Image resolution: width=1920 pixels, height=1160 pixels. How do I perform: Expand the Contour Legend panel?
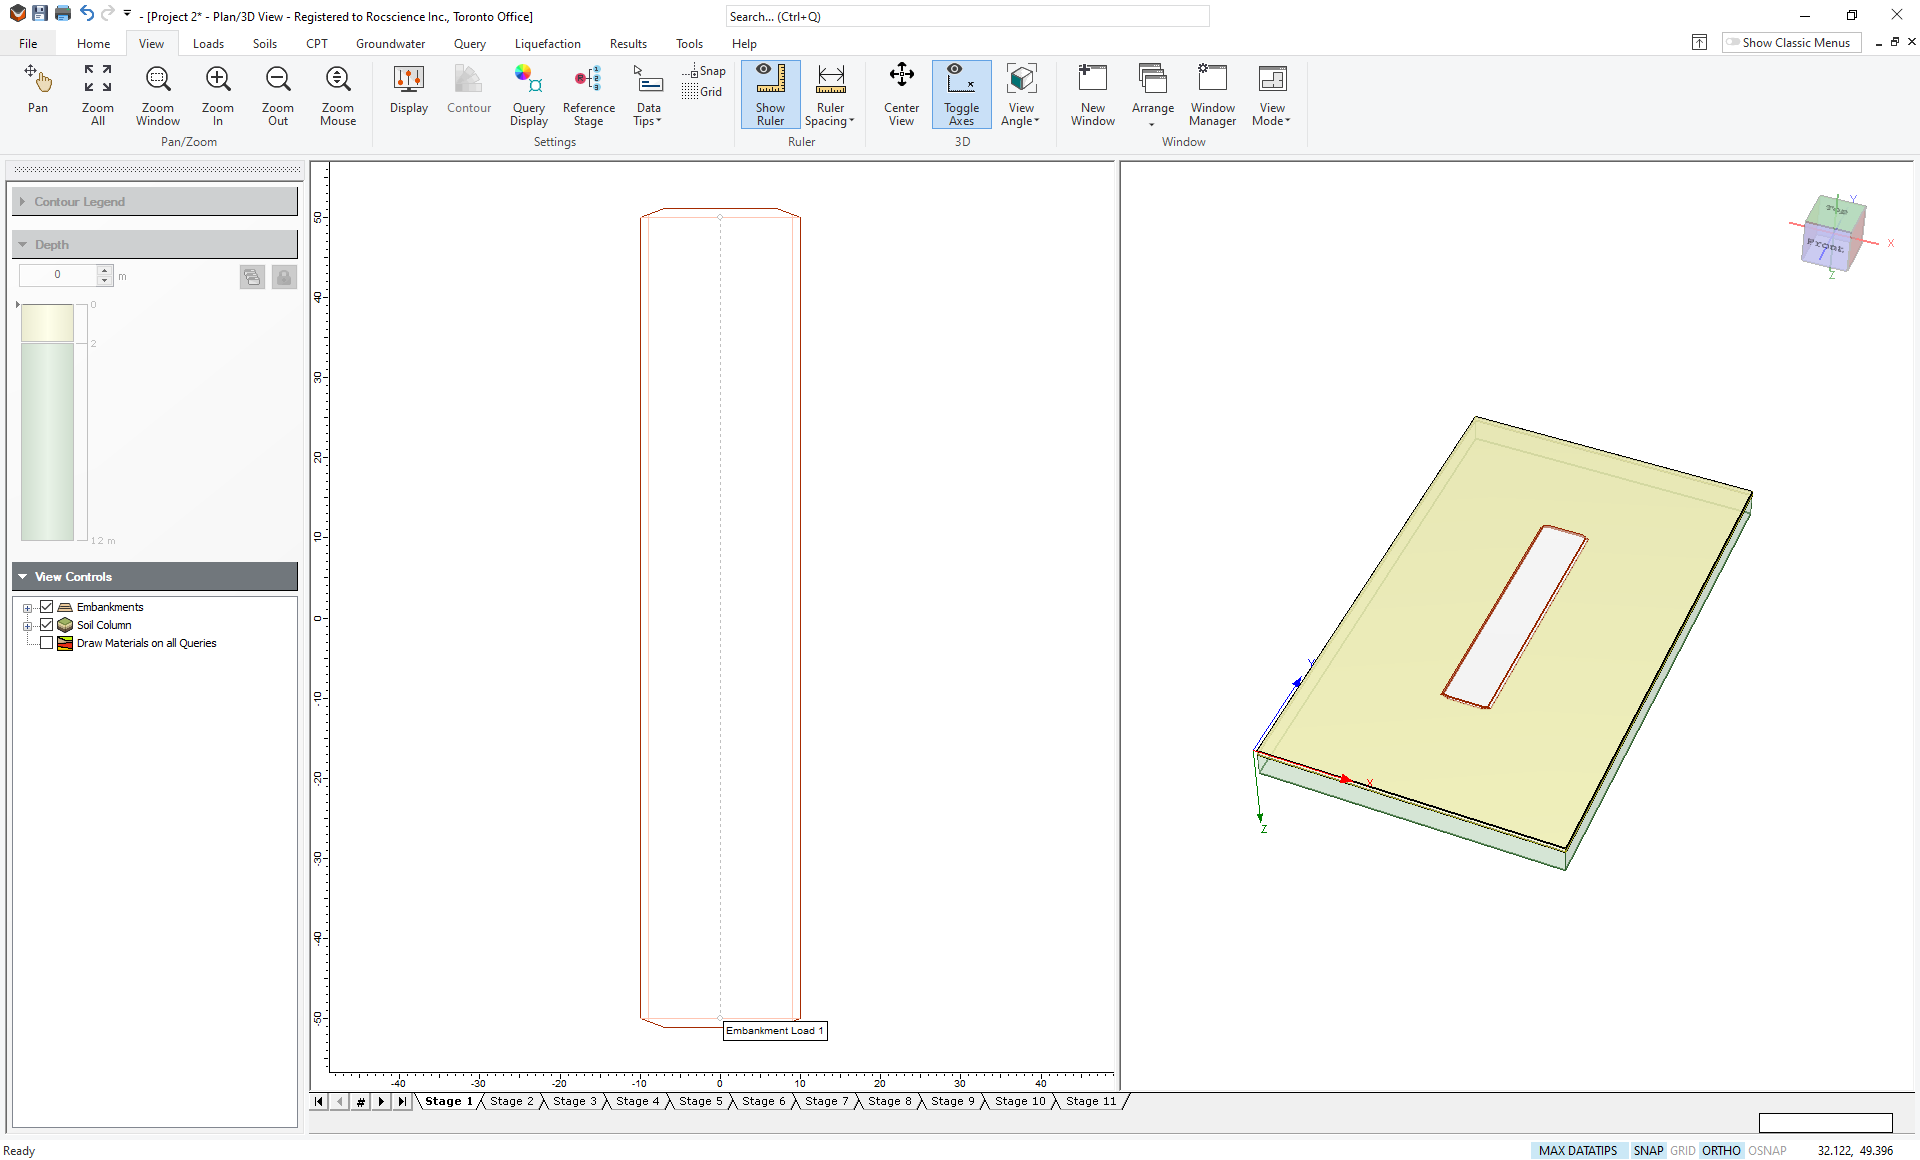pyautogui.click(x=22, y=200)
